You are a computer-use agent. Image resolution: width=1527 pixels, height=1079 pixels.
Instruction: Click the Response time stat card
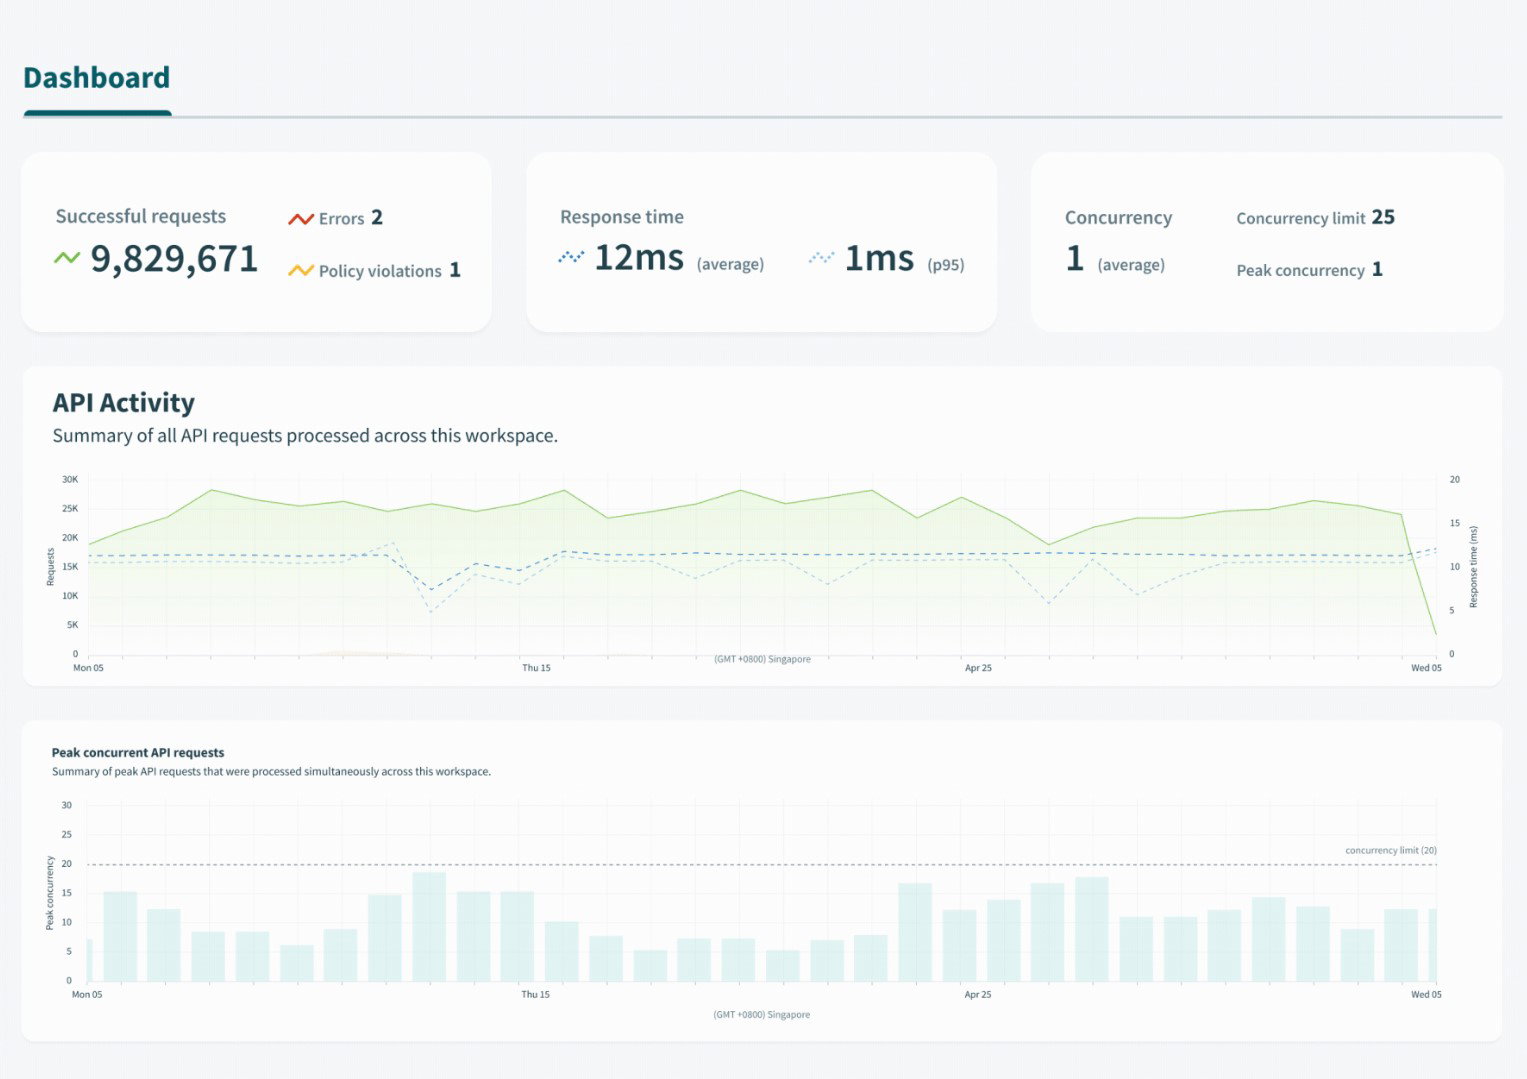pos(762,241)
